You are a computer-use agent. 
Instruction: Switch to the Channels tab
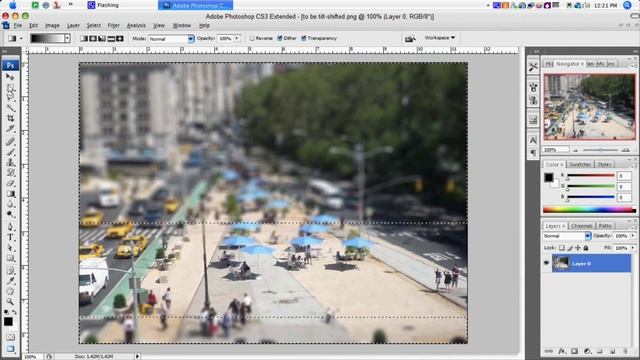pyautogui.click(x=582, y=226)
